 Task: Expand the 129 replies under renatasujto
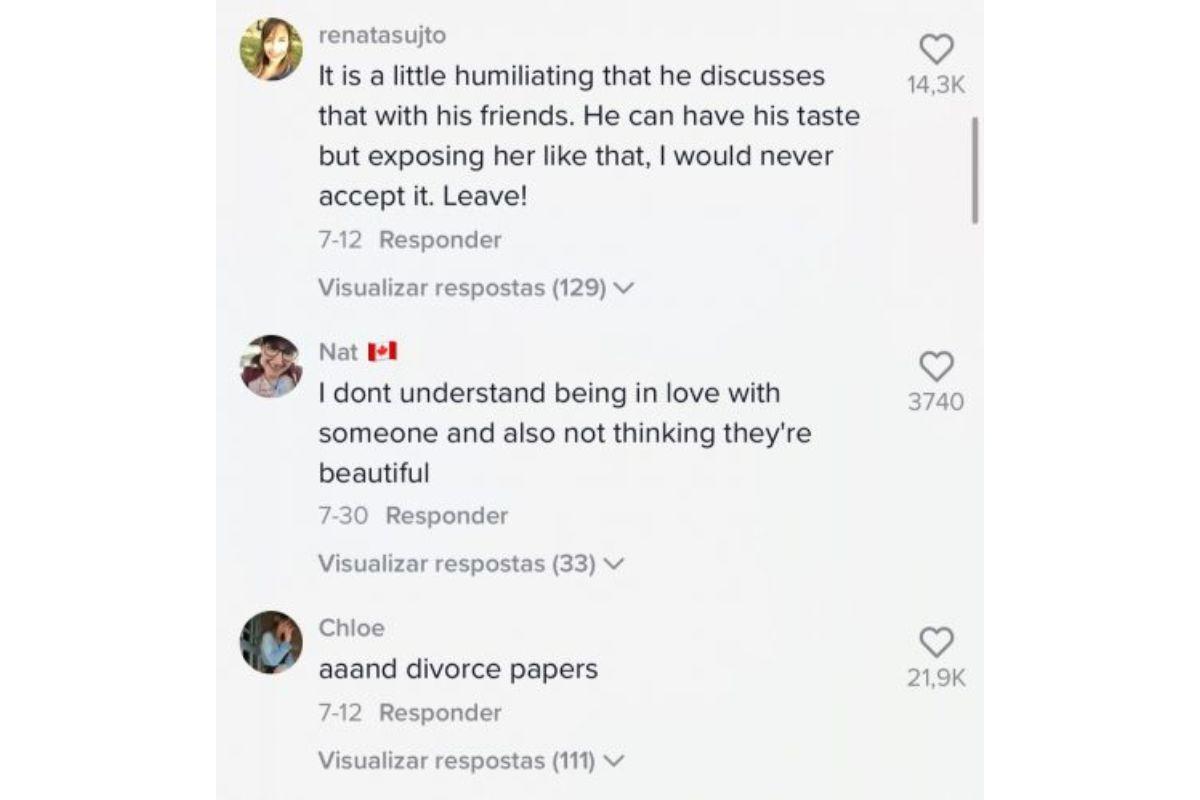click(476, 288)
